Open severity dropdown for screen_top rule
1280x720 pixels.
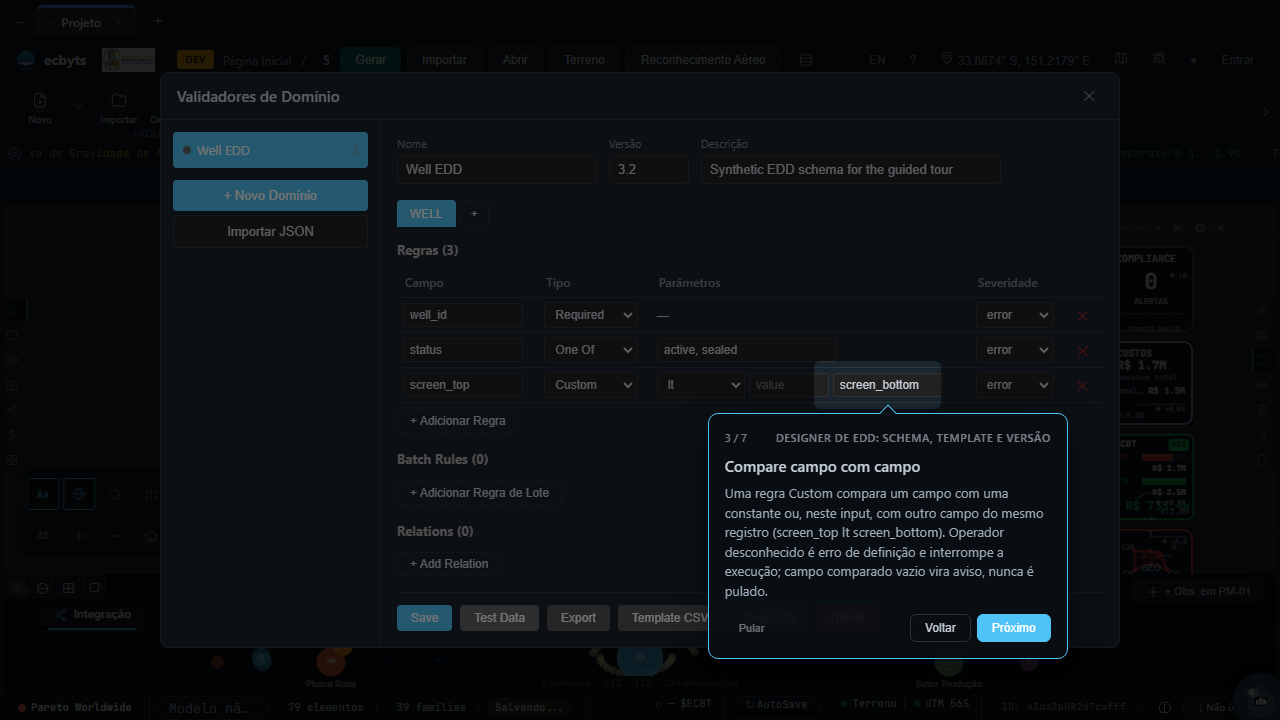click(x=1014, y=385)
